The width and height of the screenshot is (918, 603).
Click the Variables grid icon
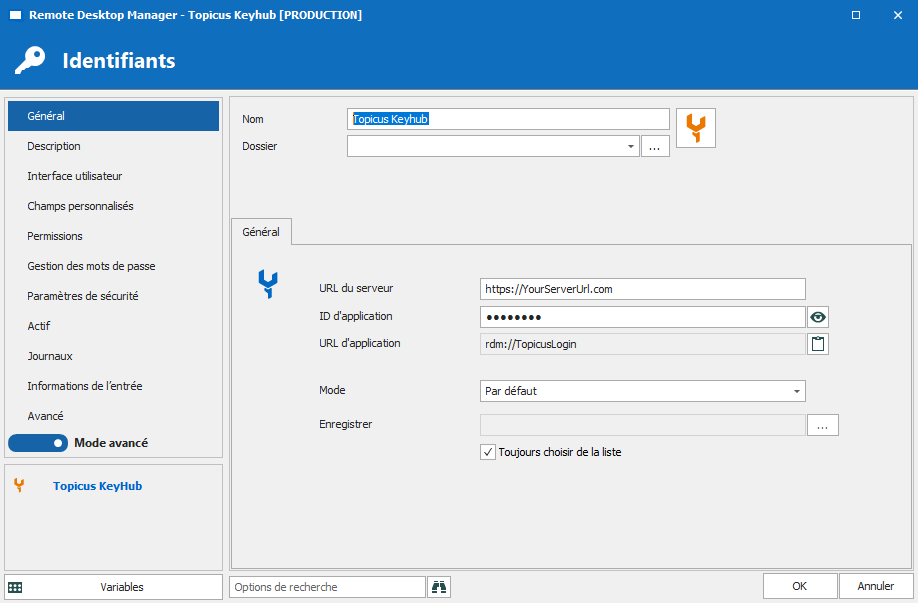pos(15,587)
